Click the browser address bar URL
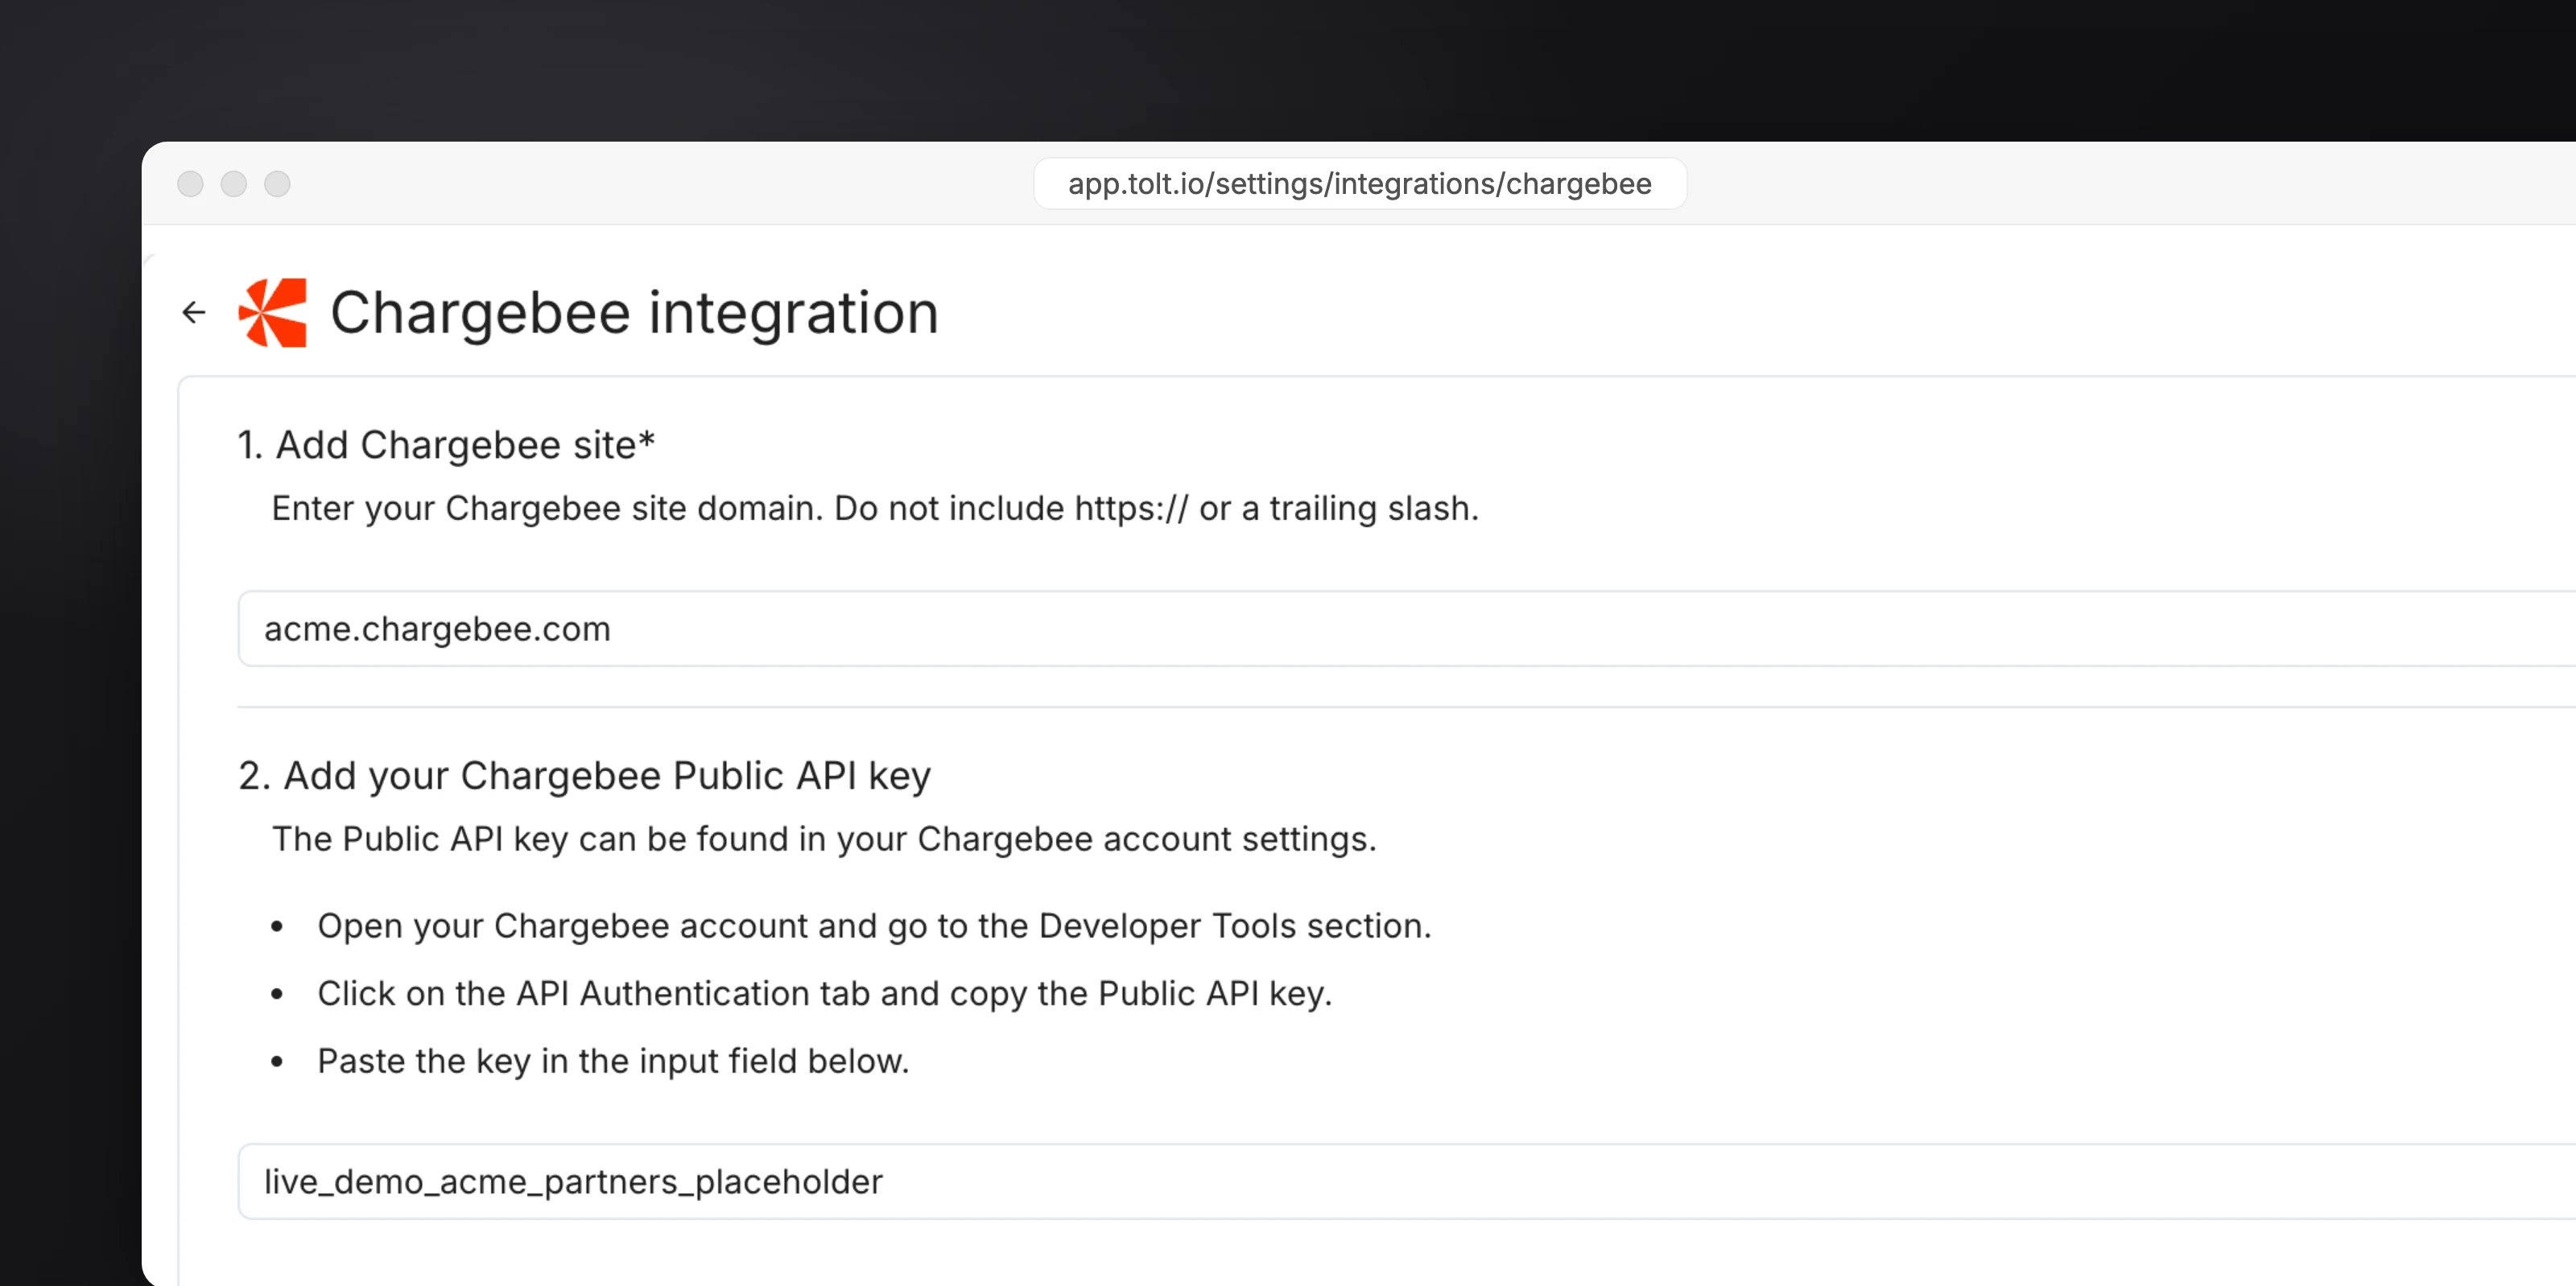The image size is (2576, 1286). click(1360, 184)
